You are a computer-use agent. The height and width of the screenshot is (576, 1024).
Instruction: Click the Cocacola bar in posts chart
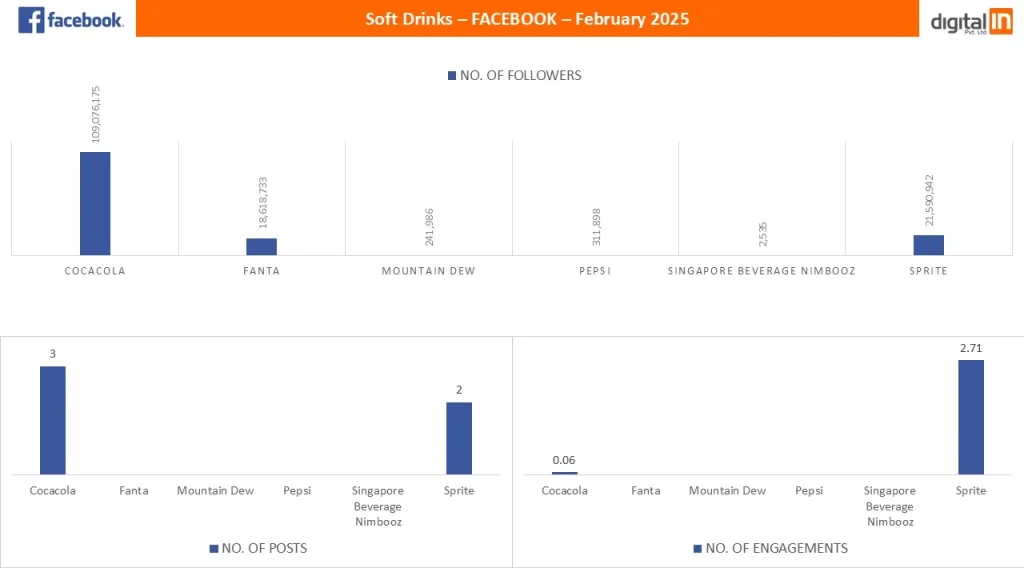[x=53, y=420]
